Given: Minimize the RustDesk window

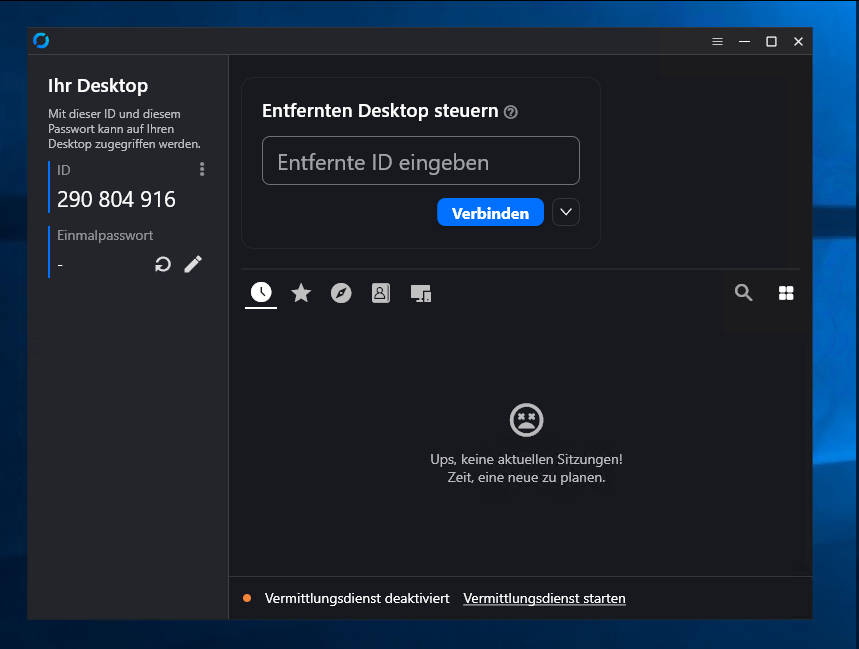Looking at the screenshot, I should 744,42.
